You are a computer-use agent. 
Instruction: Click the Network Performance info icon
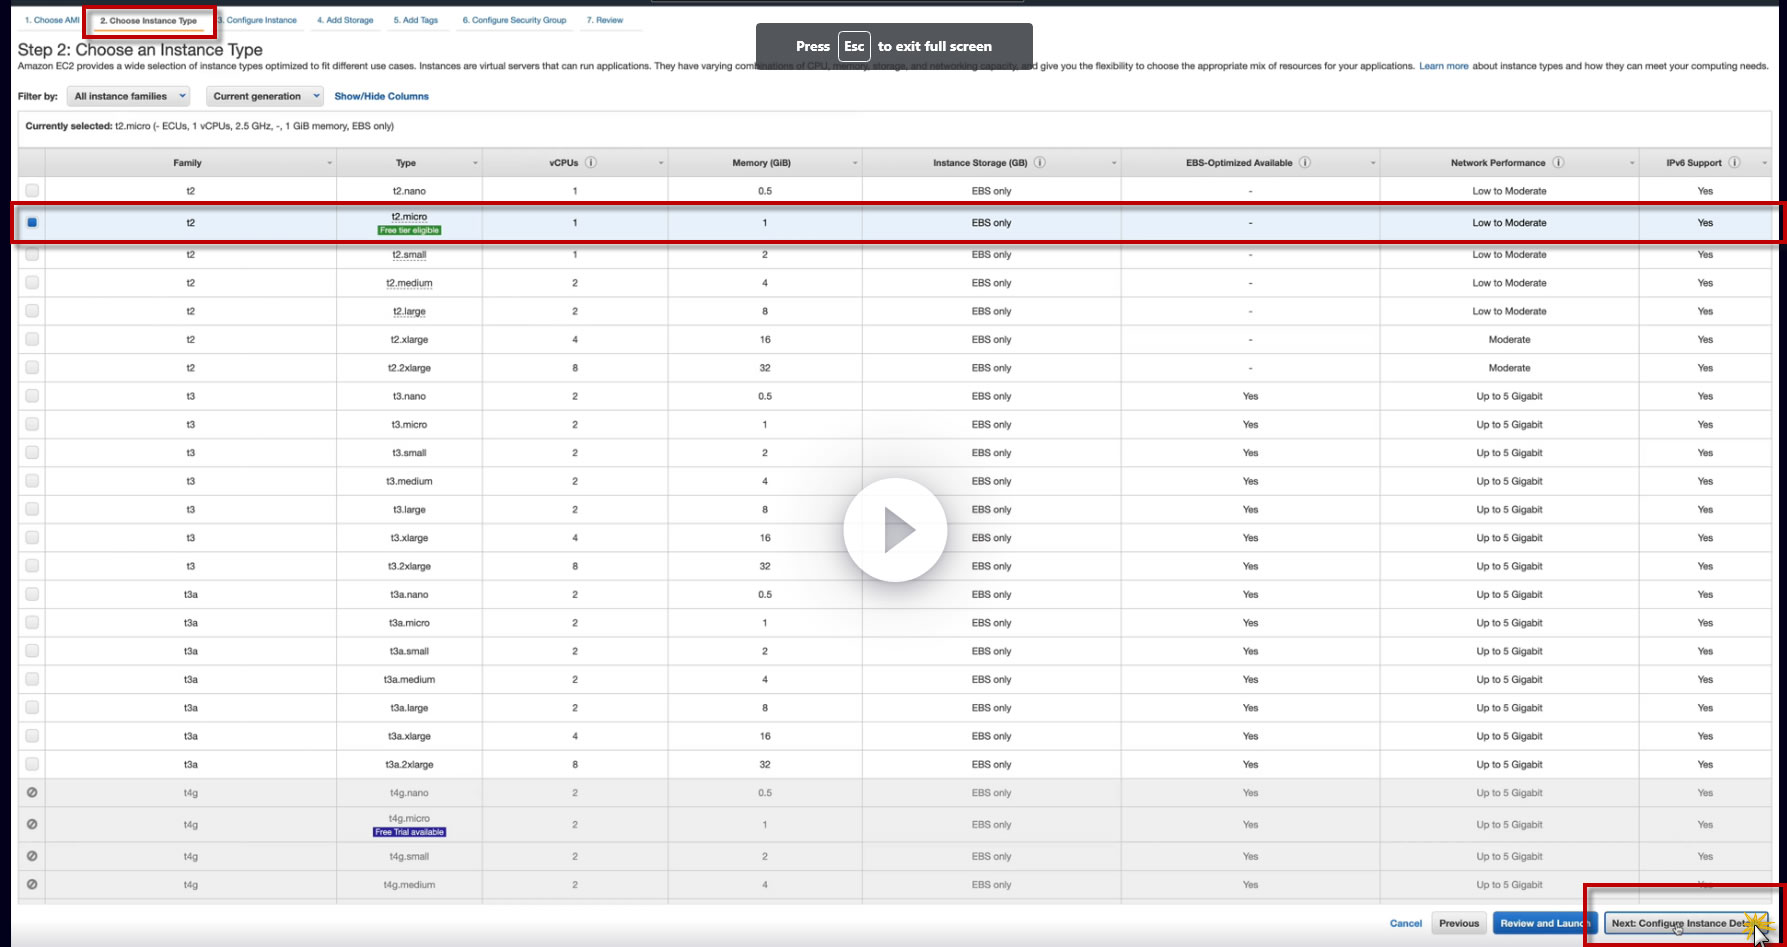(x=1558, y=162)
